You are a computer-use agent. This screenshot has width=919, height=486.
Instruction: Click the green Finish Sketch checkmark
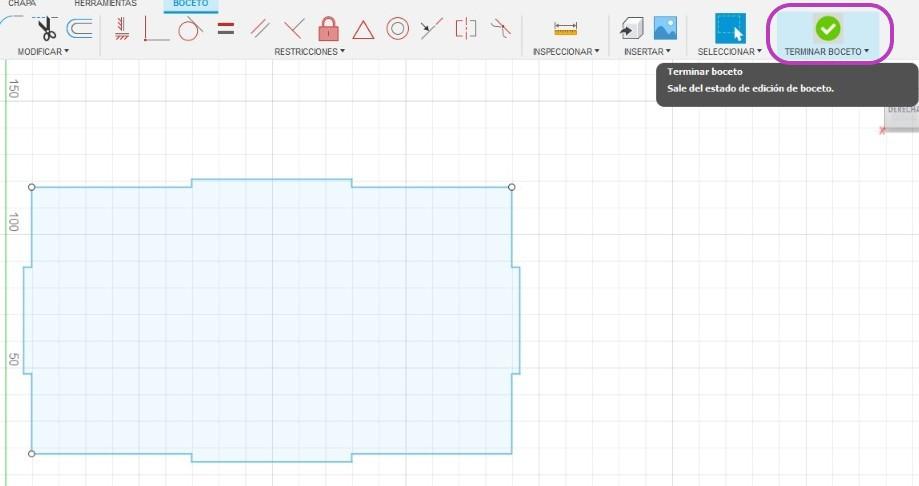(x=828, y=28)
